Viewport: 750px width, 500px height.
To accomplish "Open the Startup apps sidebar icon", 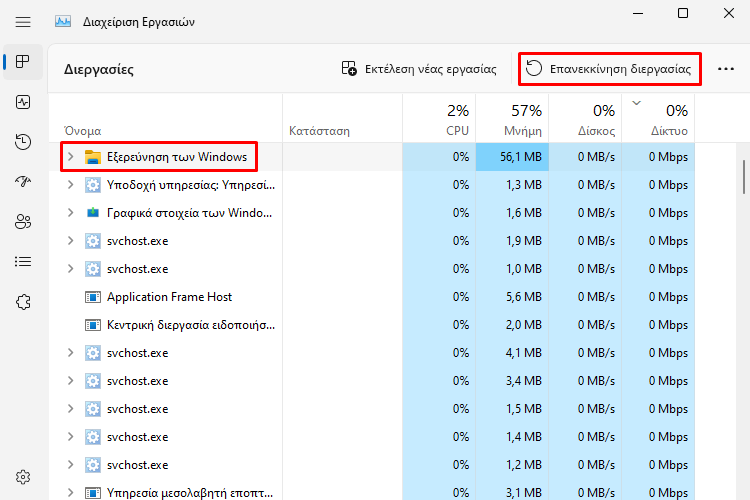I will (22, 181).
